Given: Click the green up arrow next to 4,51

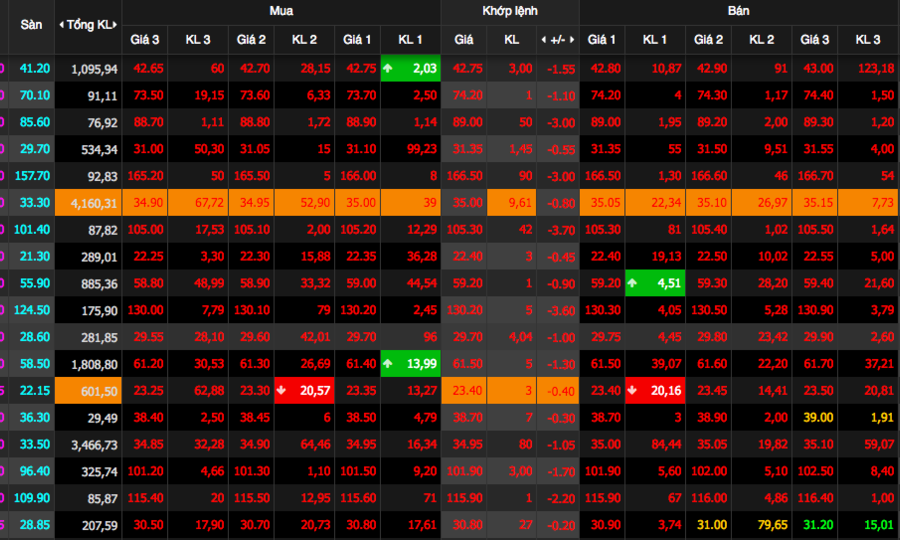Looking at the screenshot, I should coord(632,283).
